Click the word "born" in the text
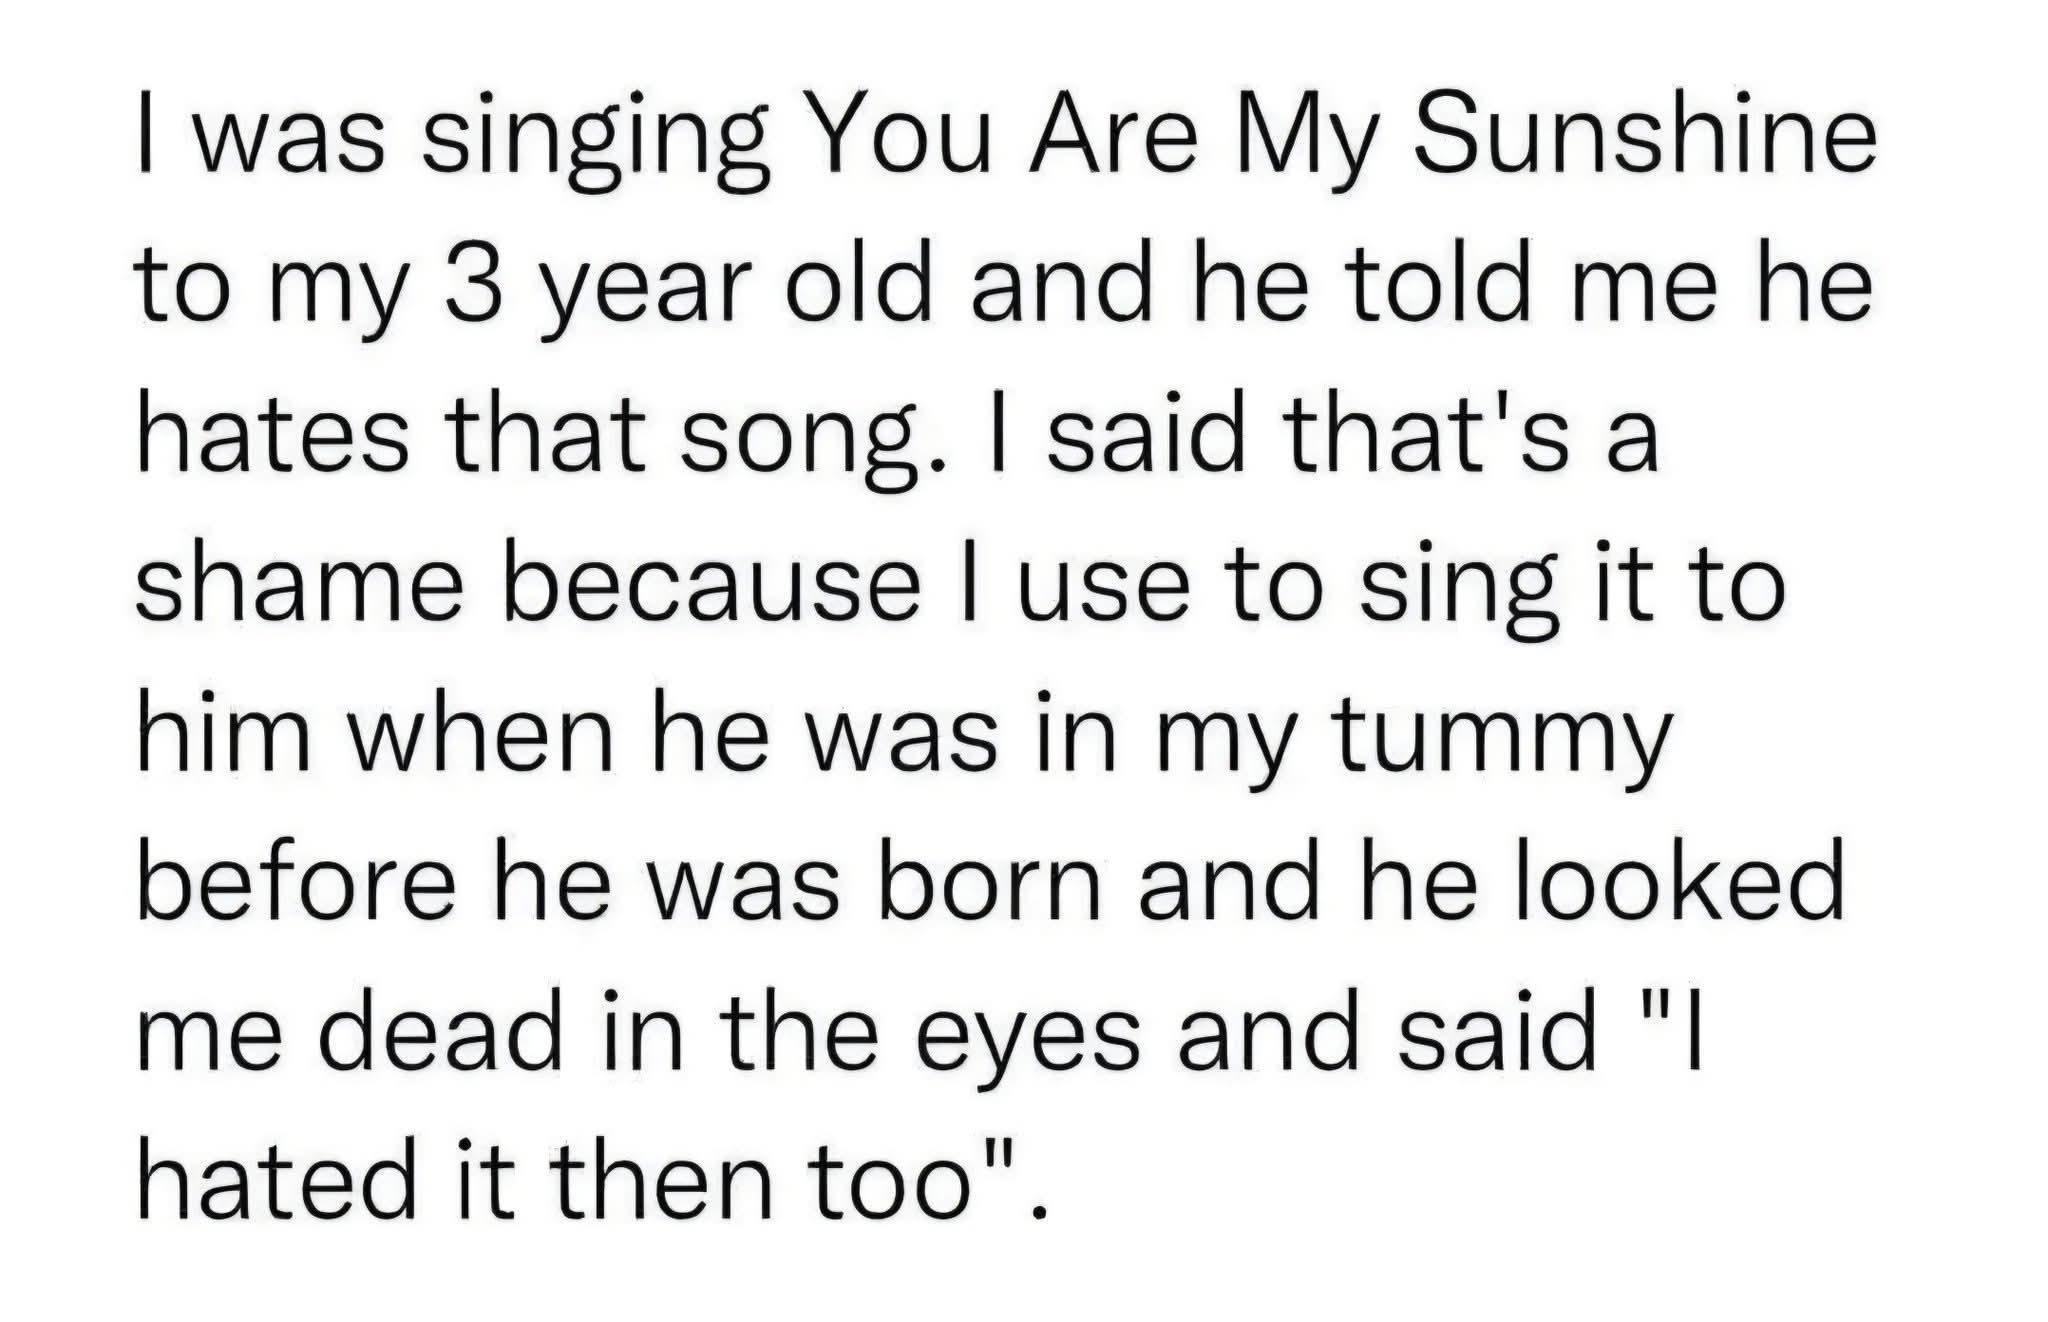 point(988,881)
